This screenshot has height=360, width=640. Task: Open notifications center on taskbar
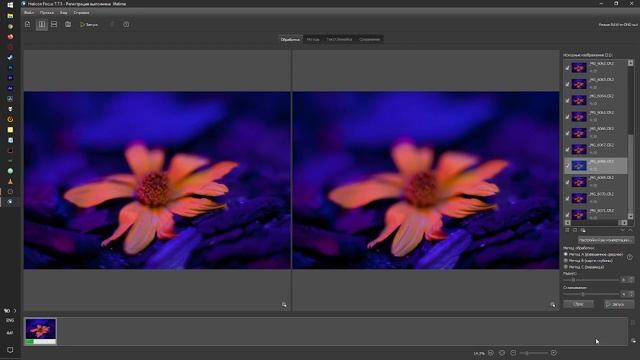10,350
